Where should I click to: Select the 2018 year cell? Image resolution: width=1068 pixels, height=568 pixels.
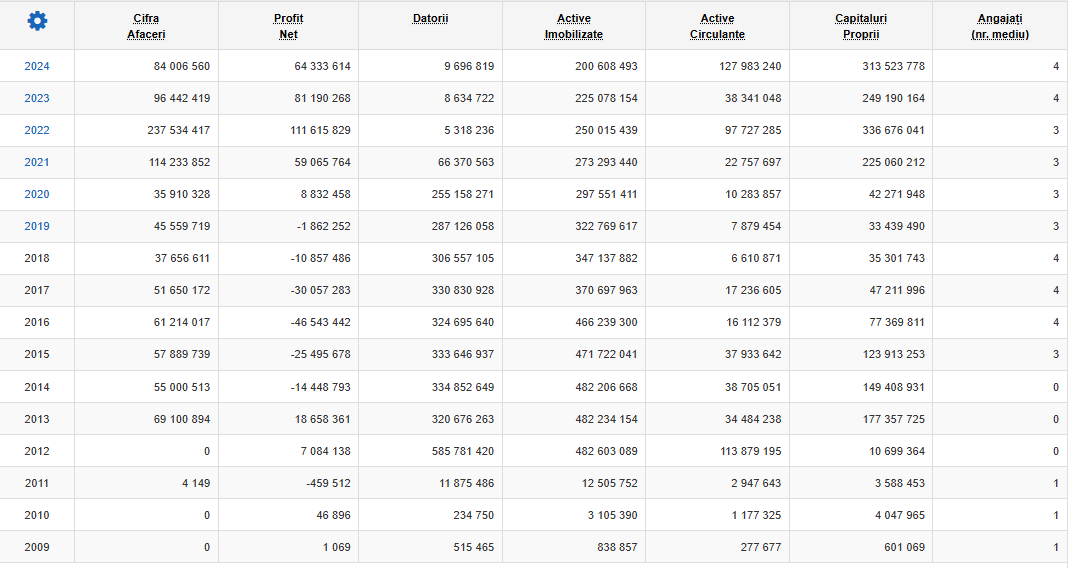click(37, 258)
